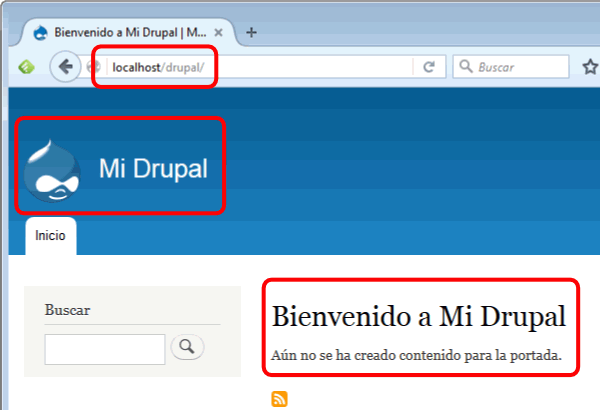Go back with the browser back arrow

click(65, 67)
